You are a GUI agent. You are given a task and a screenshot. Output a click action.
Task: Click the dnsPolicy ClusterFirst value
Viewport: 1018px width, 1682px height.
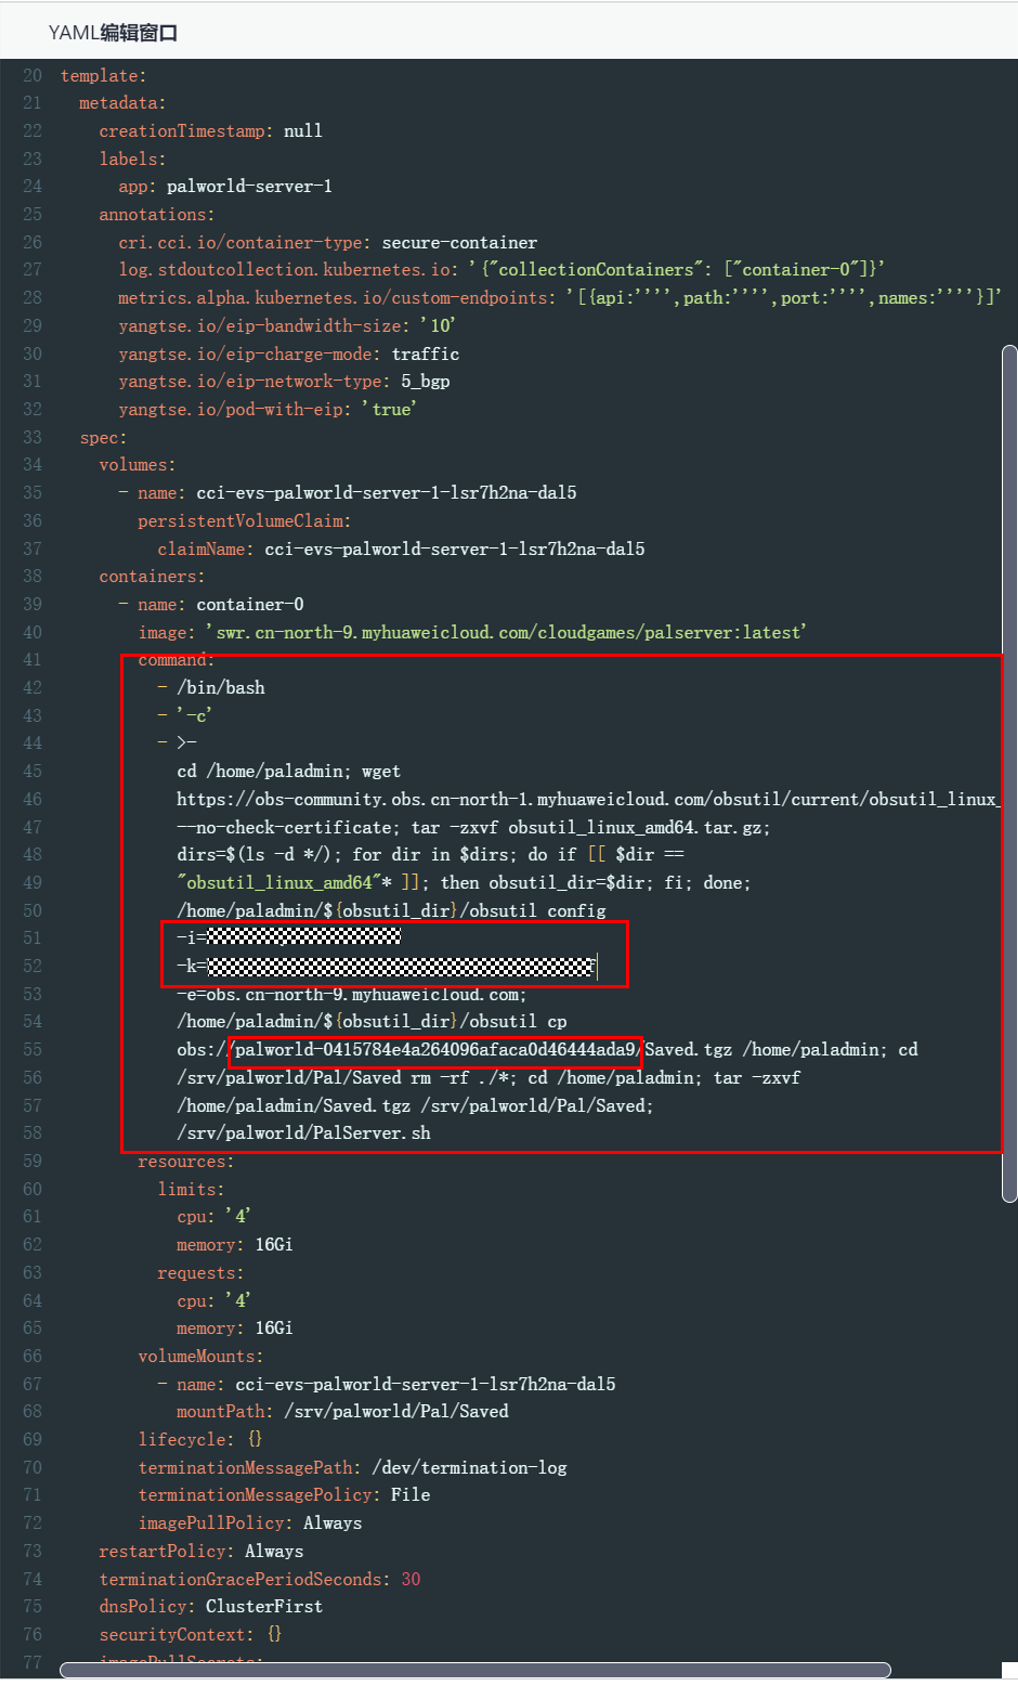[x=264, y=1606]
